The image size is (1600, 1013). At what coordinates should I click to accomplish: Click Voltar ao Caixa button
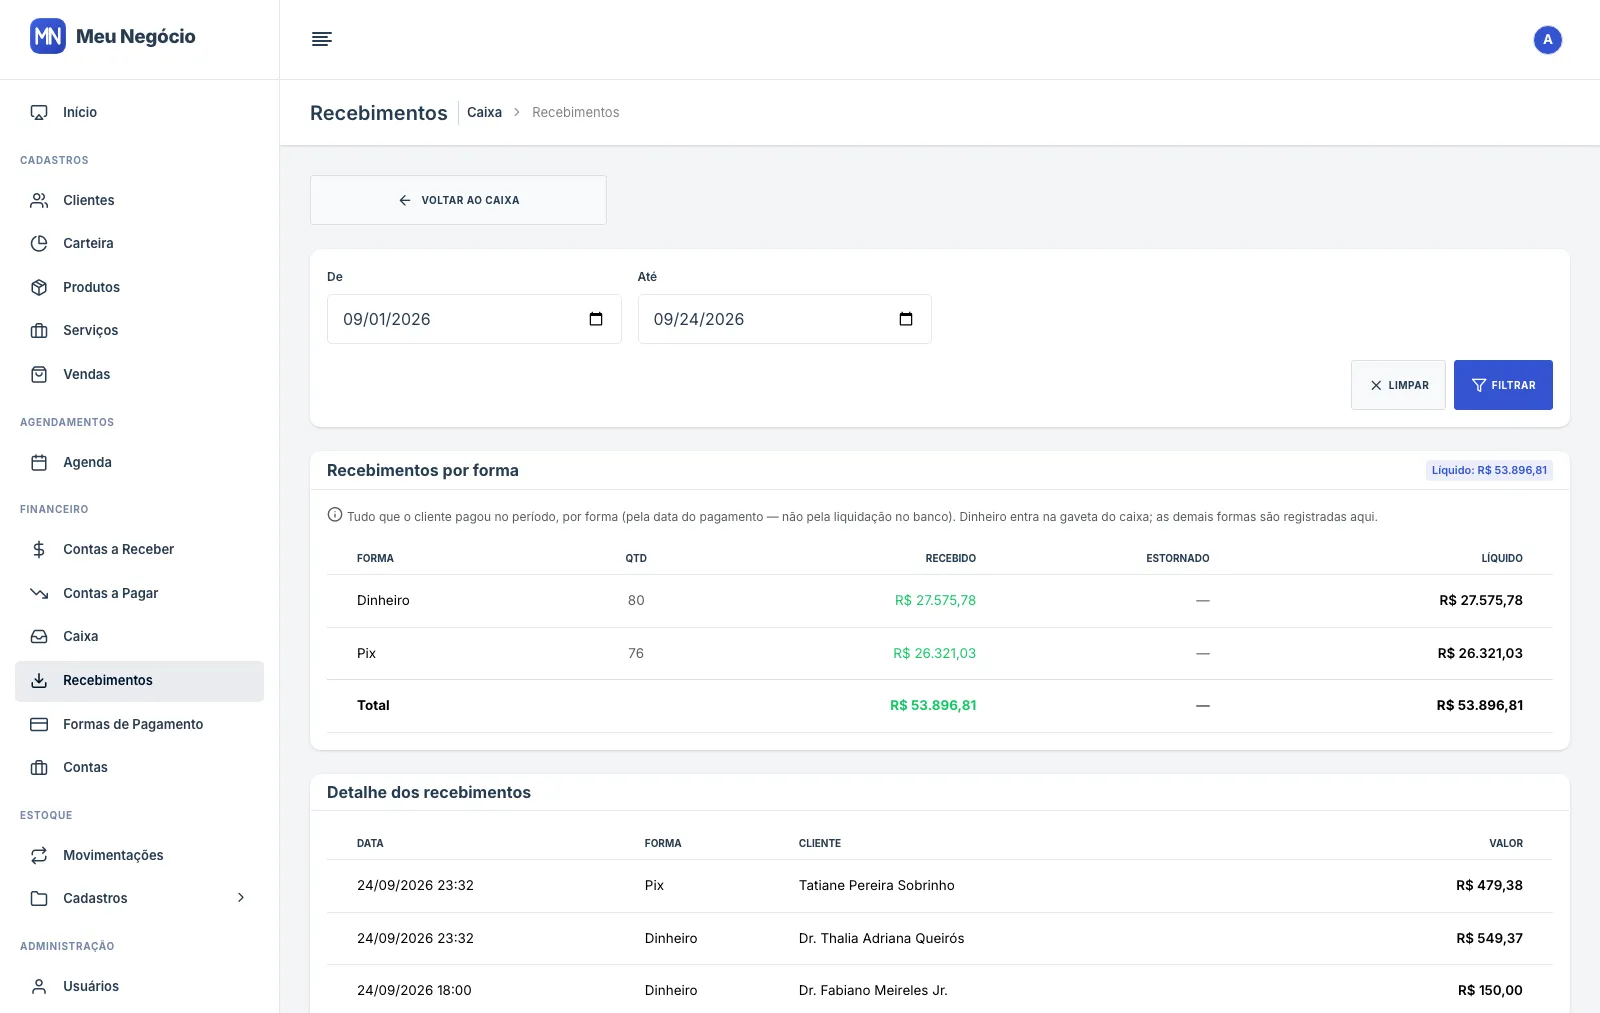point(458,200)
